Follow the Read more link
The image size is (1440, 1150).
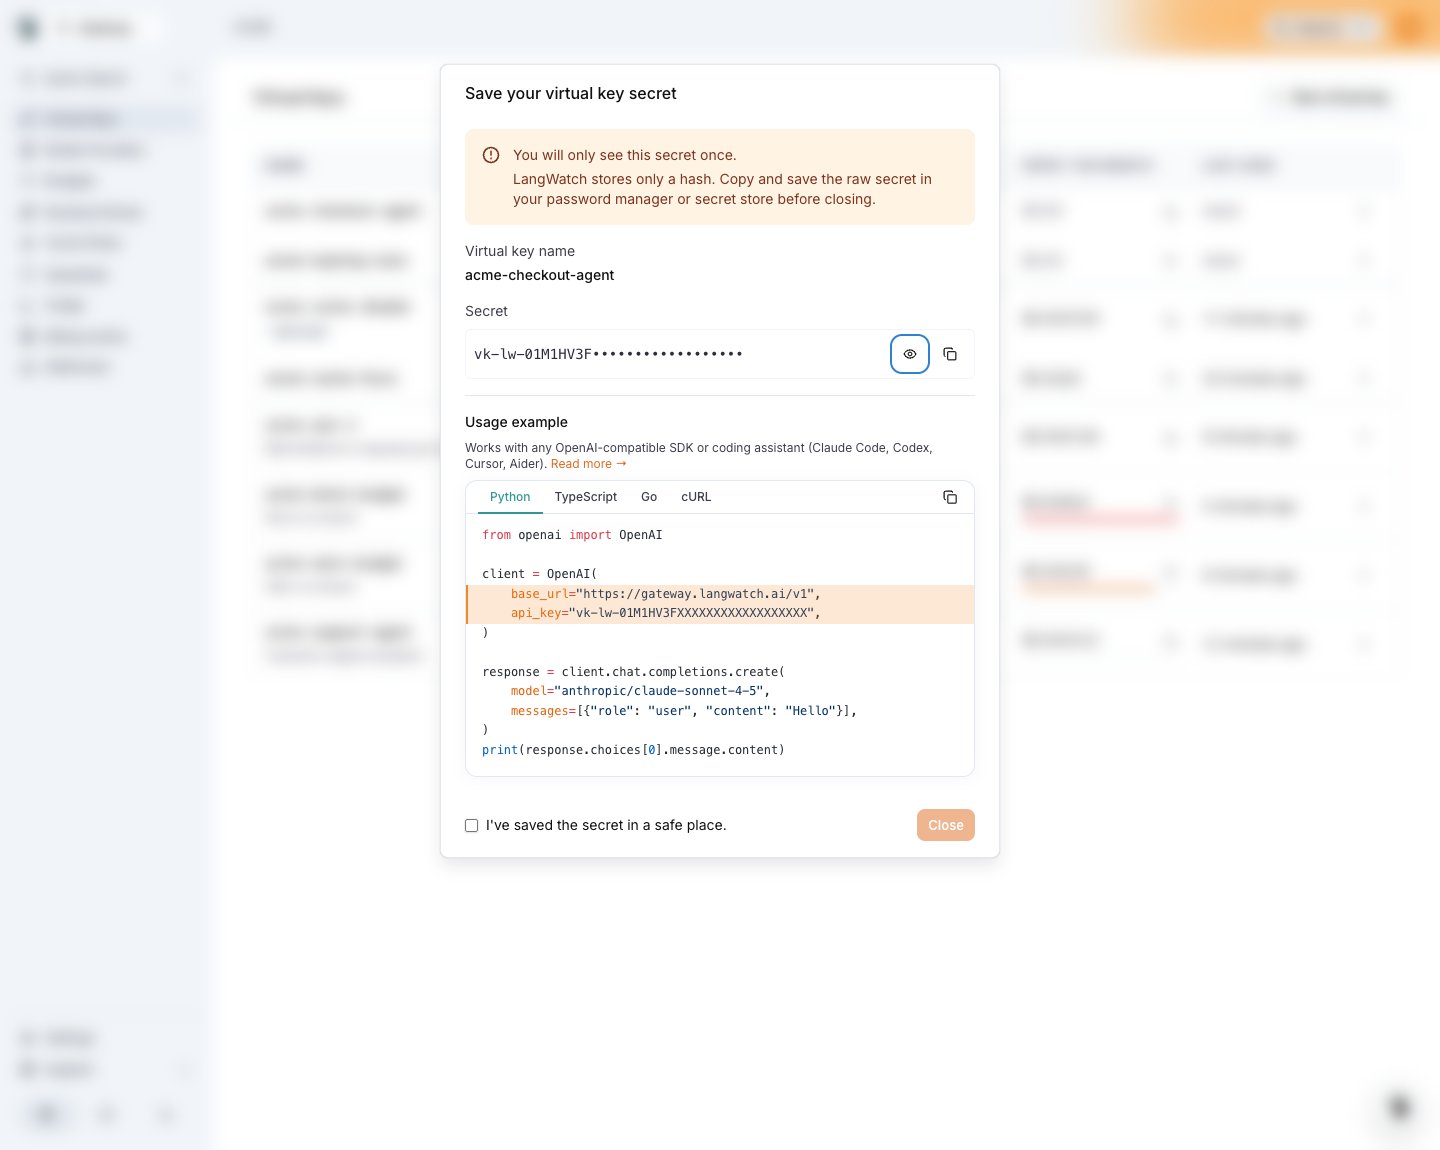point(588,464)
